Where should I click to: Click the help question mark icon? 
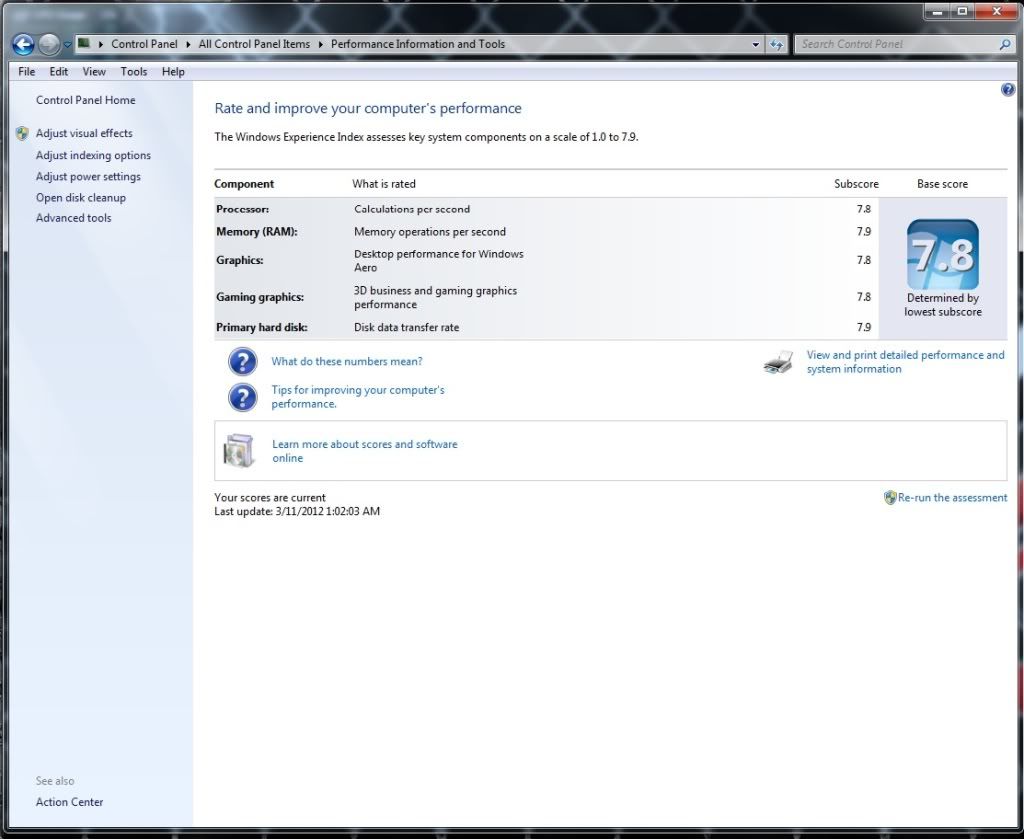point(1007,90)
